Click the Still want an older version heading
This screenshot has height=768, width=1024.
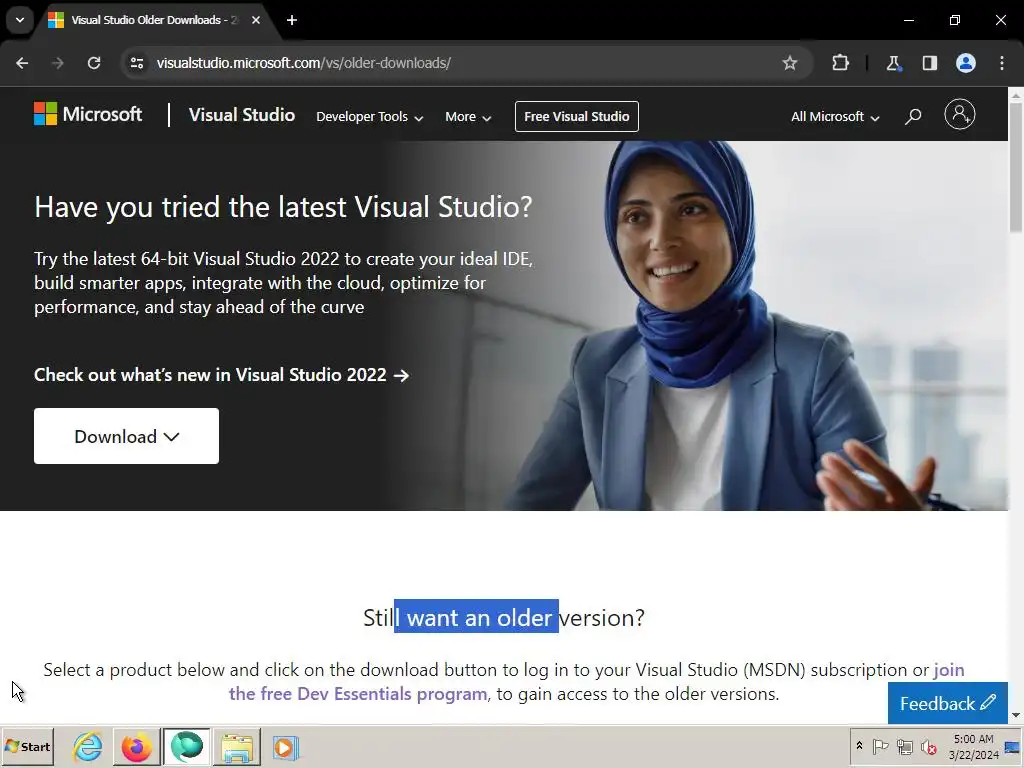pos(504,617)
